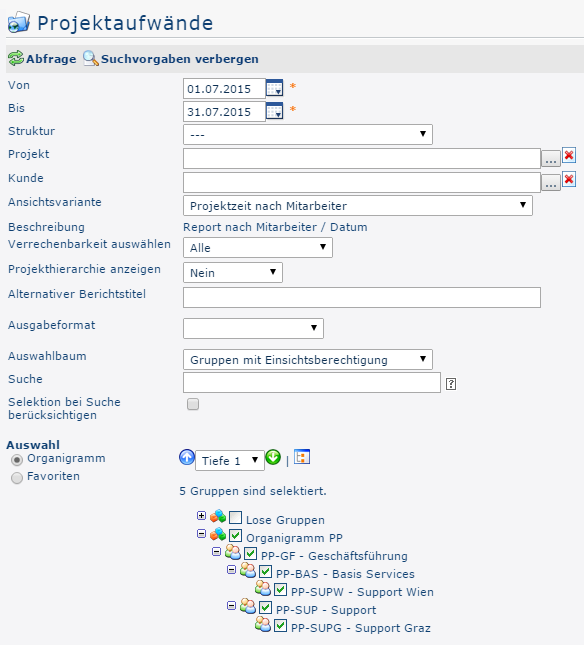
Task: Click Suchvorgaben verbergen
Action: click(x=171, y=59)
